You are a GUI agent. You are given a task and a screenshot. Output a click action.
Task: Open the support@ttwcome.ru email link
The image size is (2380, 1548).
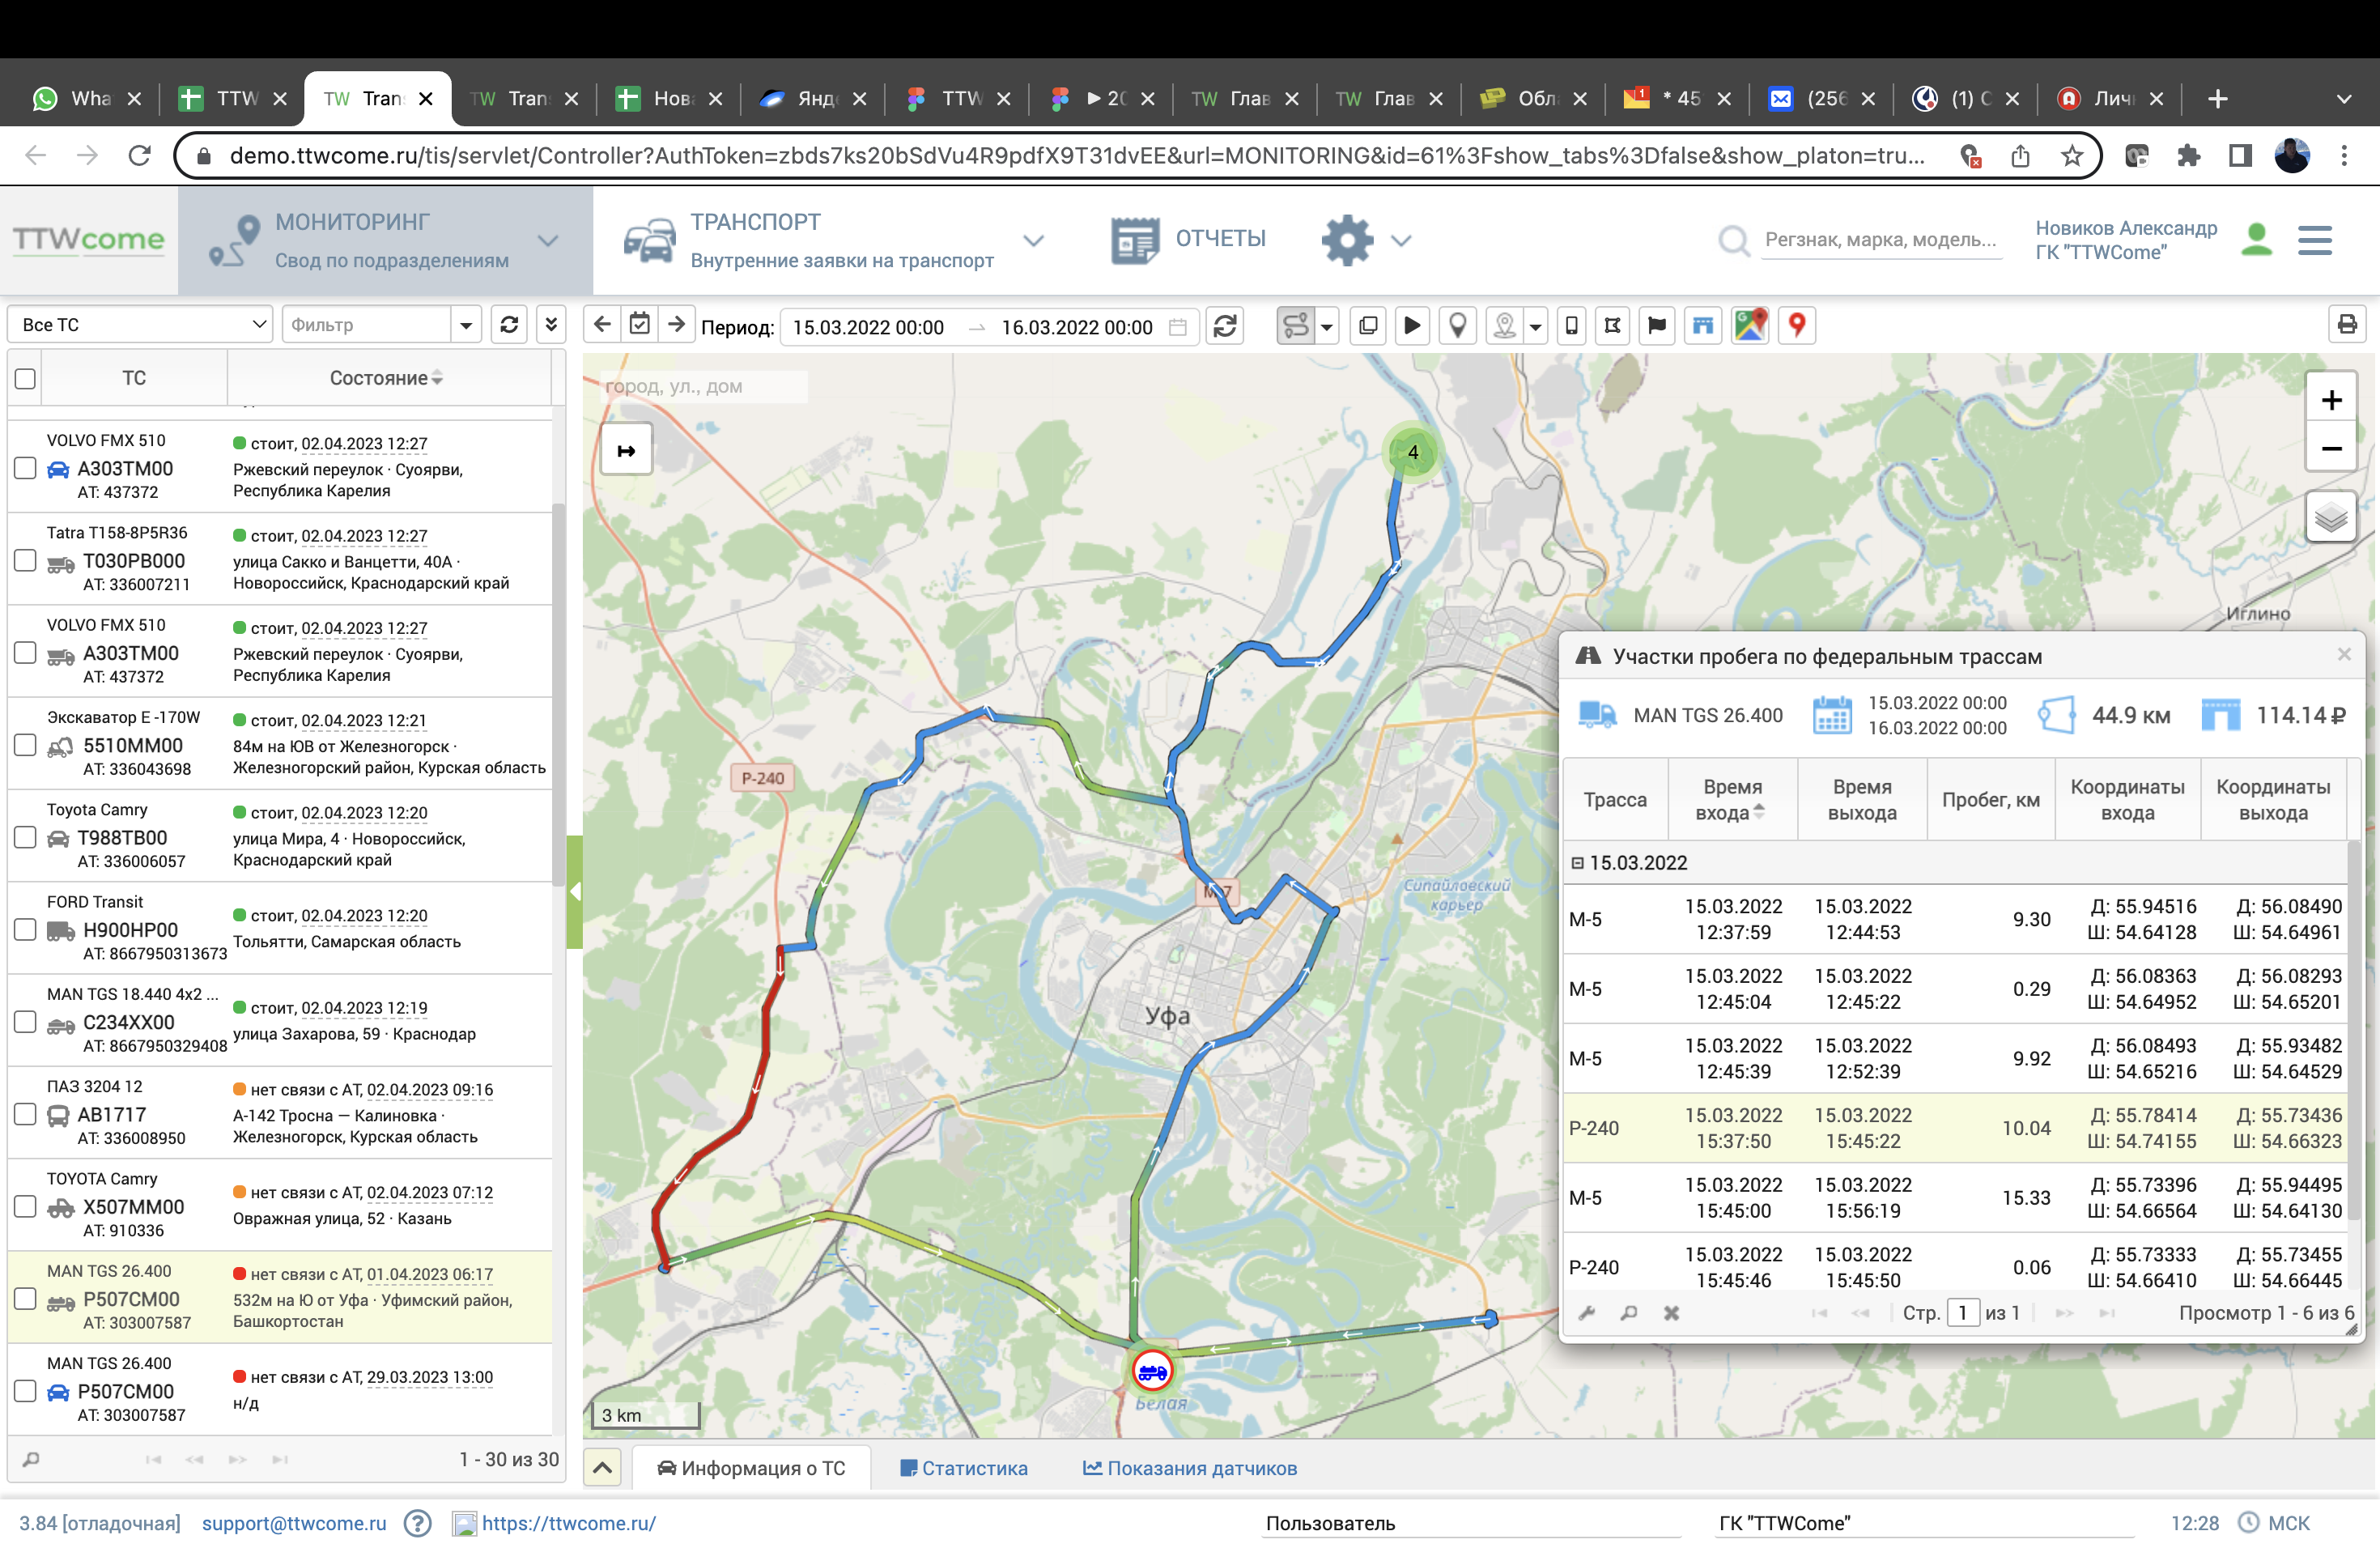click(x=294, y=1523)
